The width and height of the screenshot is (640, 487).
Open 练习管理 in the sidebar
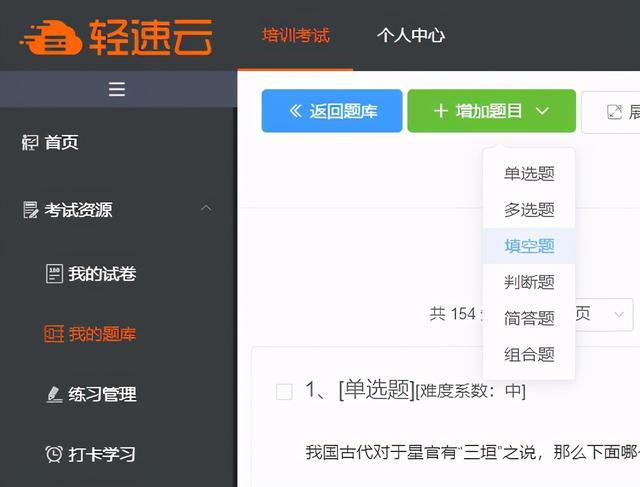pos(102,394)
